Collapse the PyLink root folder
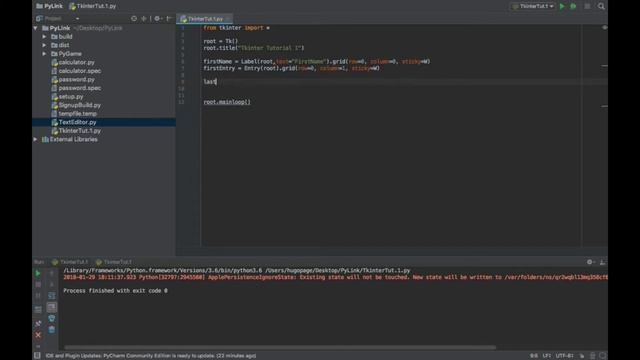 [x=36, y=28]
